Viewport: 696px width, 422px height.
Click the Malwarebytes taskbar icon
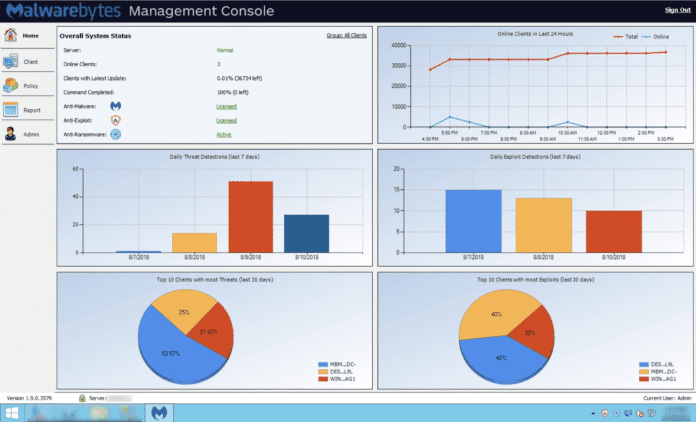[159, 413]
